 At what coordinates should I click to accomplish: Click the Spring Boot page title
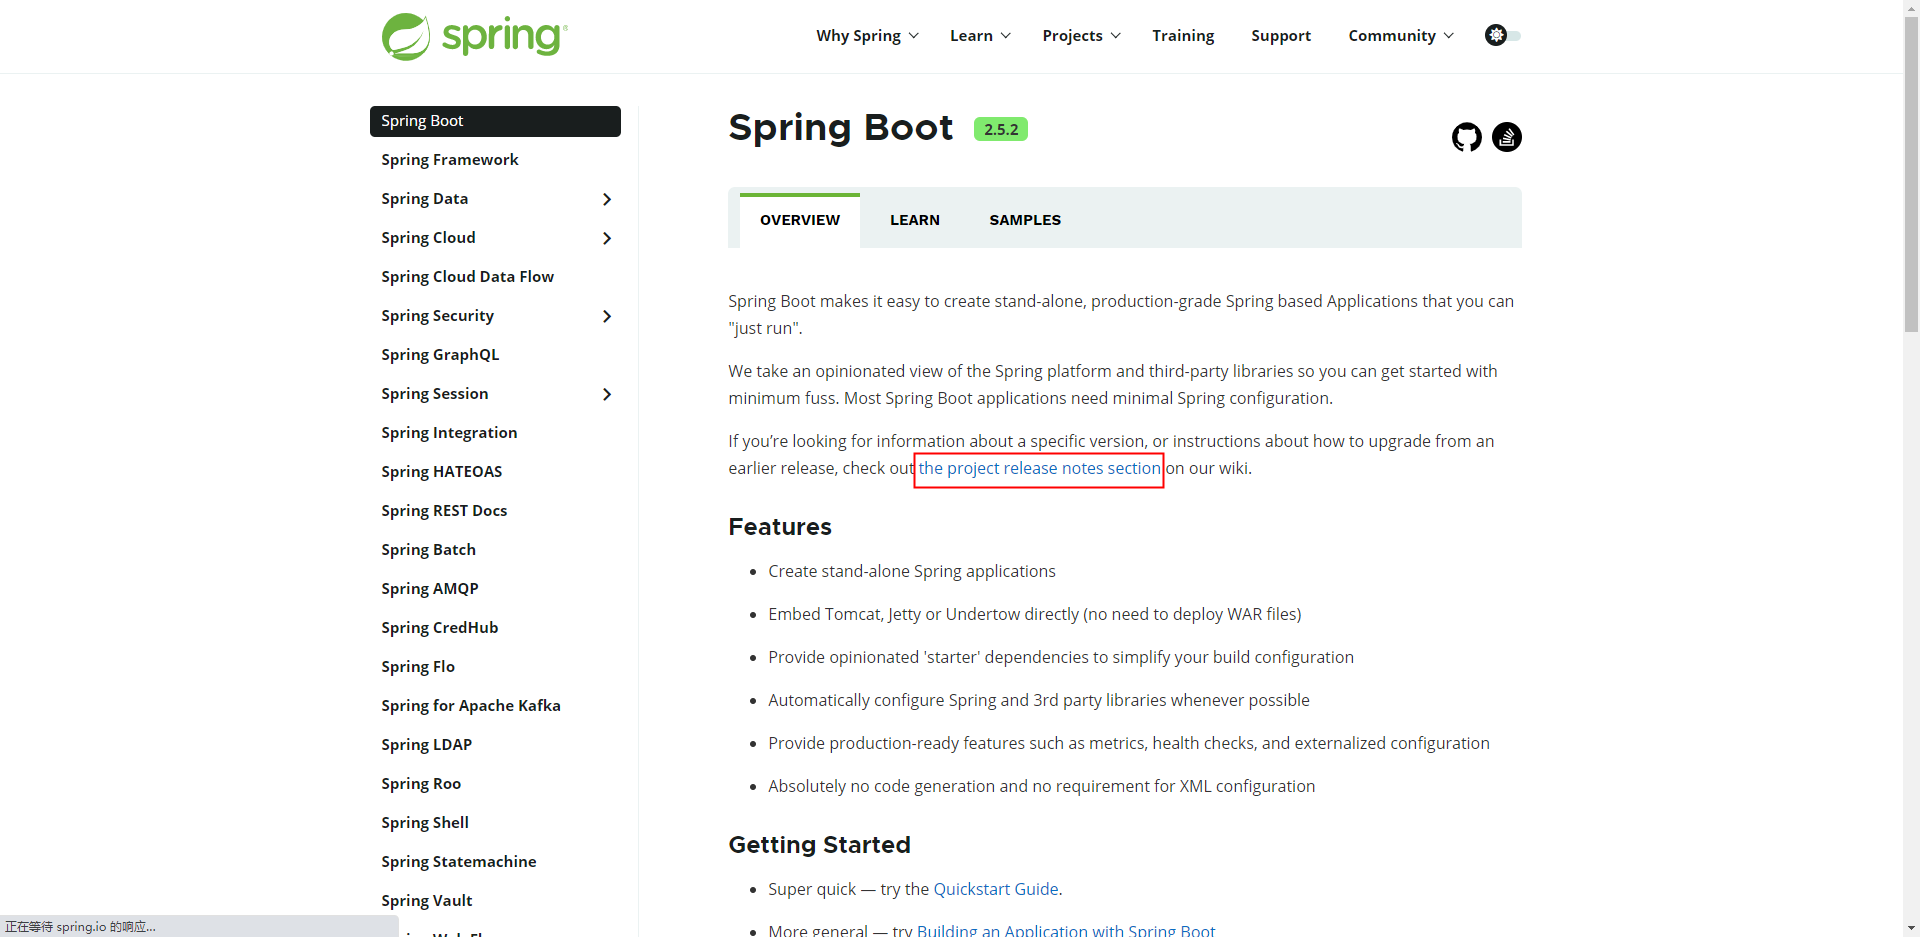coord(841,128)
